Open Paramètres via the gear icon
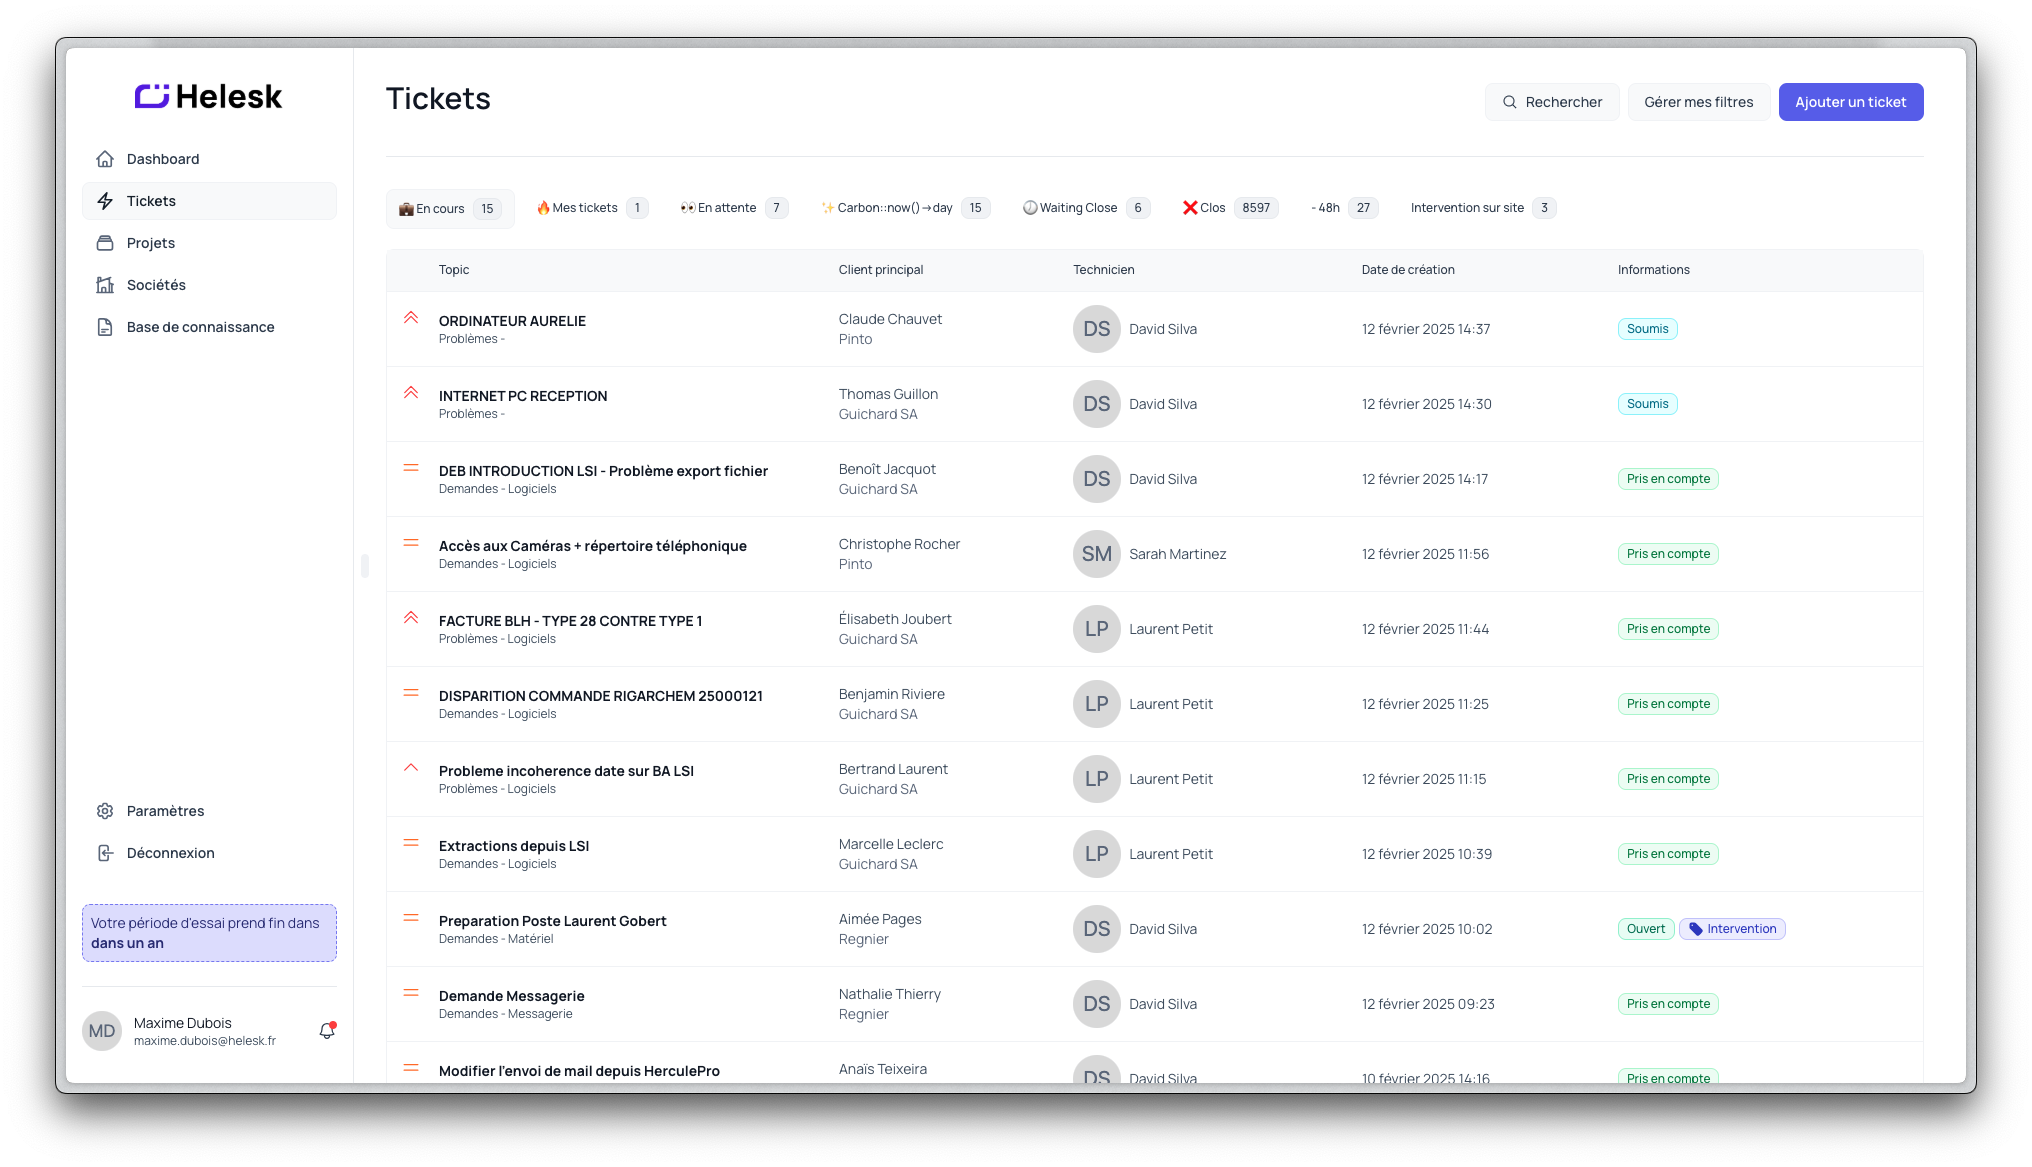The image size is (2032, 1167). 105,811
